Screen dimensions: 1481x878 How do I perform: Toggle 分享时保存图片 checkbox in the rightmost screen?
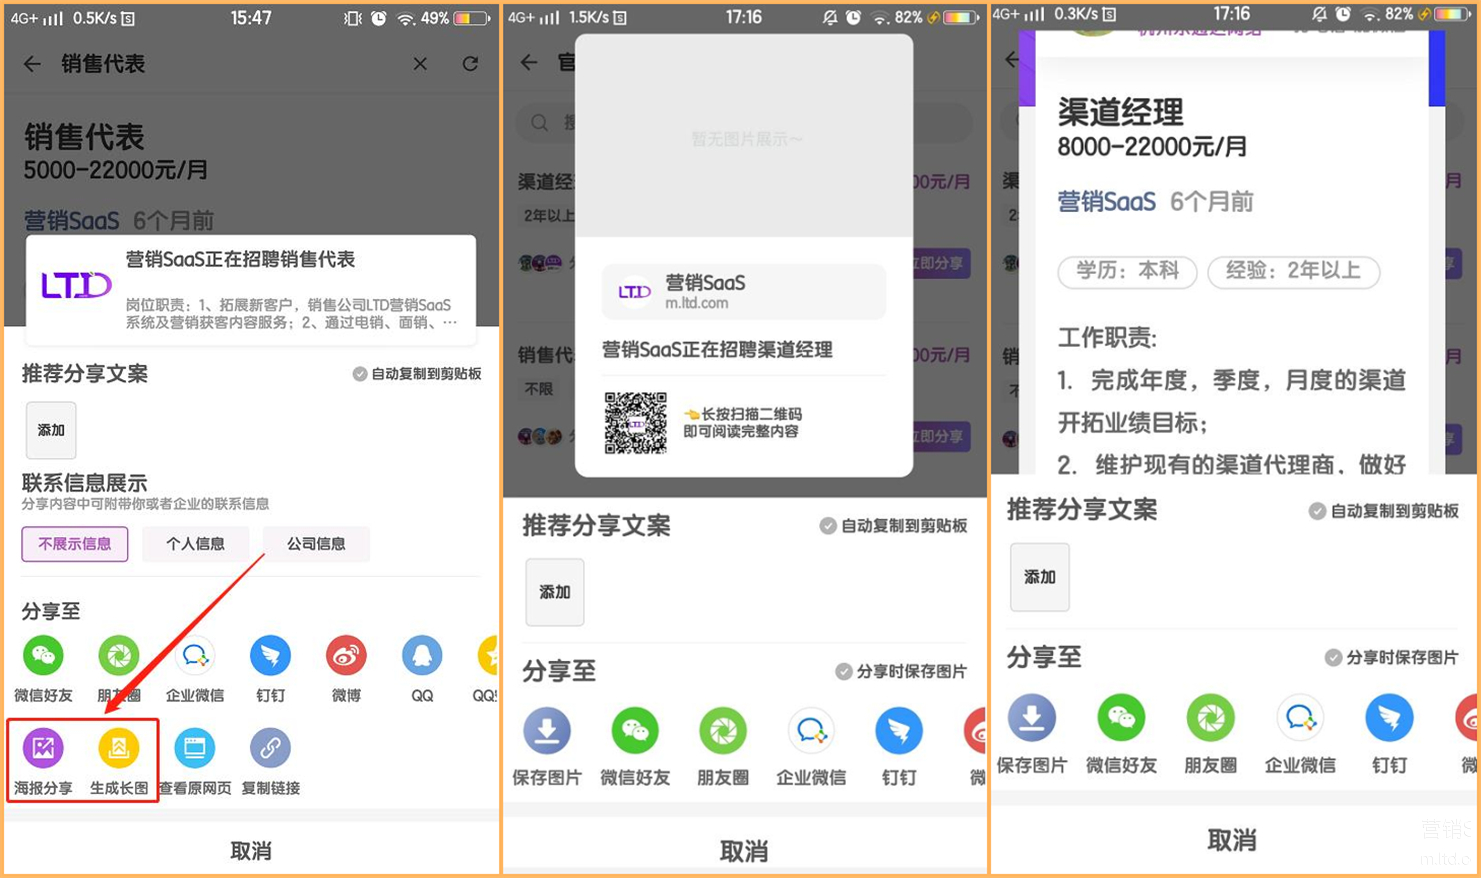tap(1333, 658)
